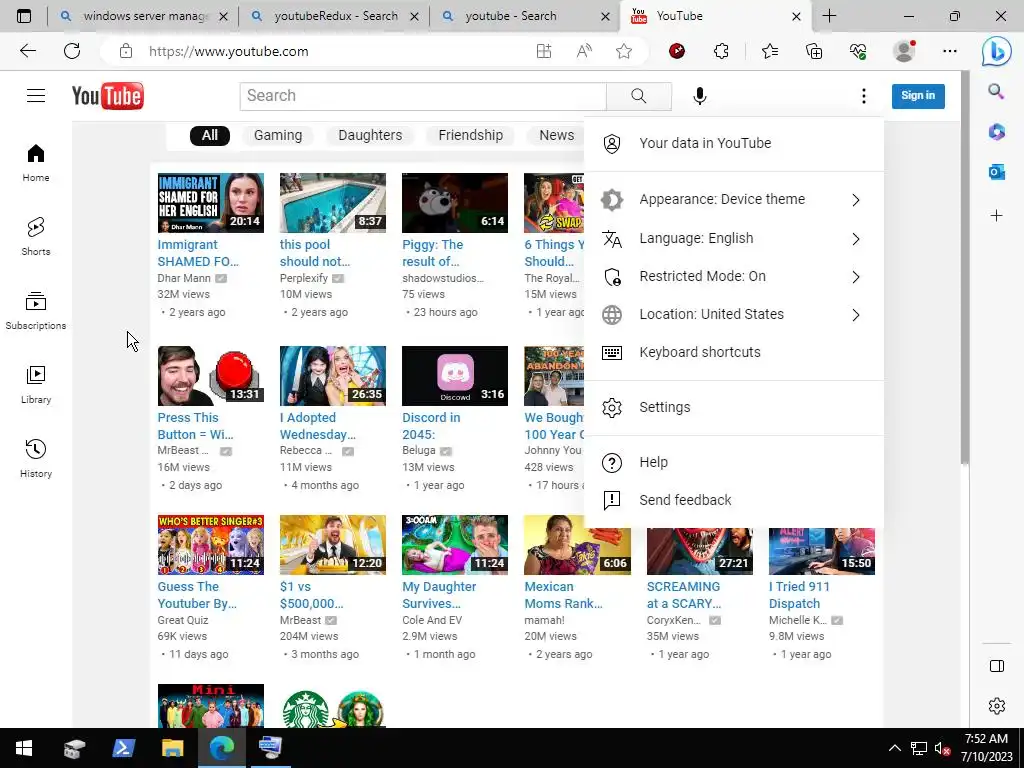Switch to the youtubeRedux - Search tab

(x=335, y=16)
